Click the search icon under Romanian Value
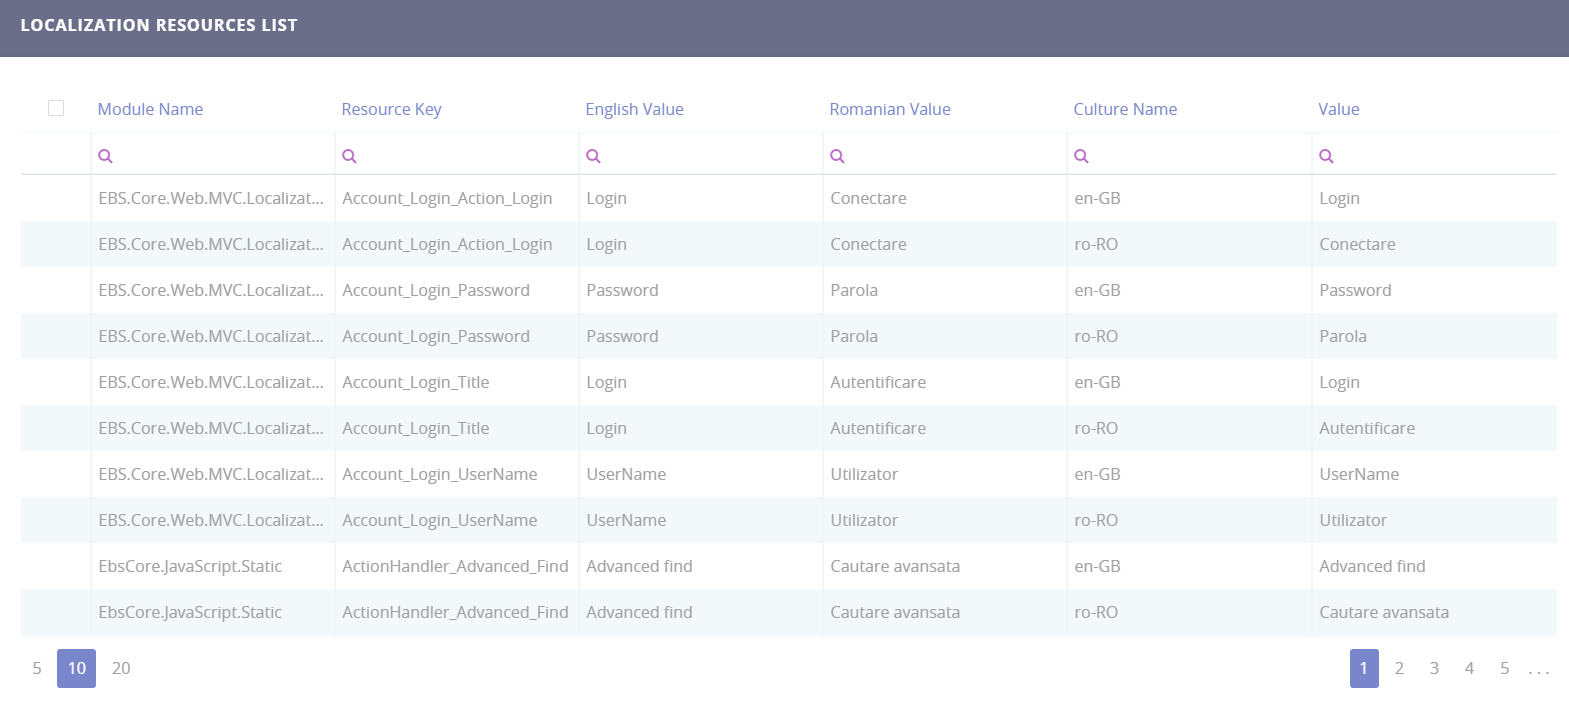 [837, 156]
